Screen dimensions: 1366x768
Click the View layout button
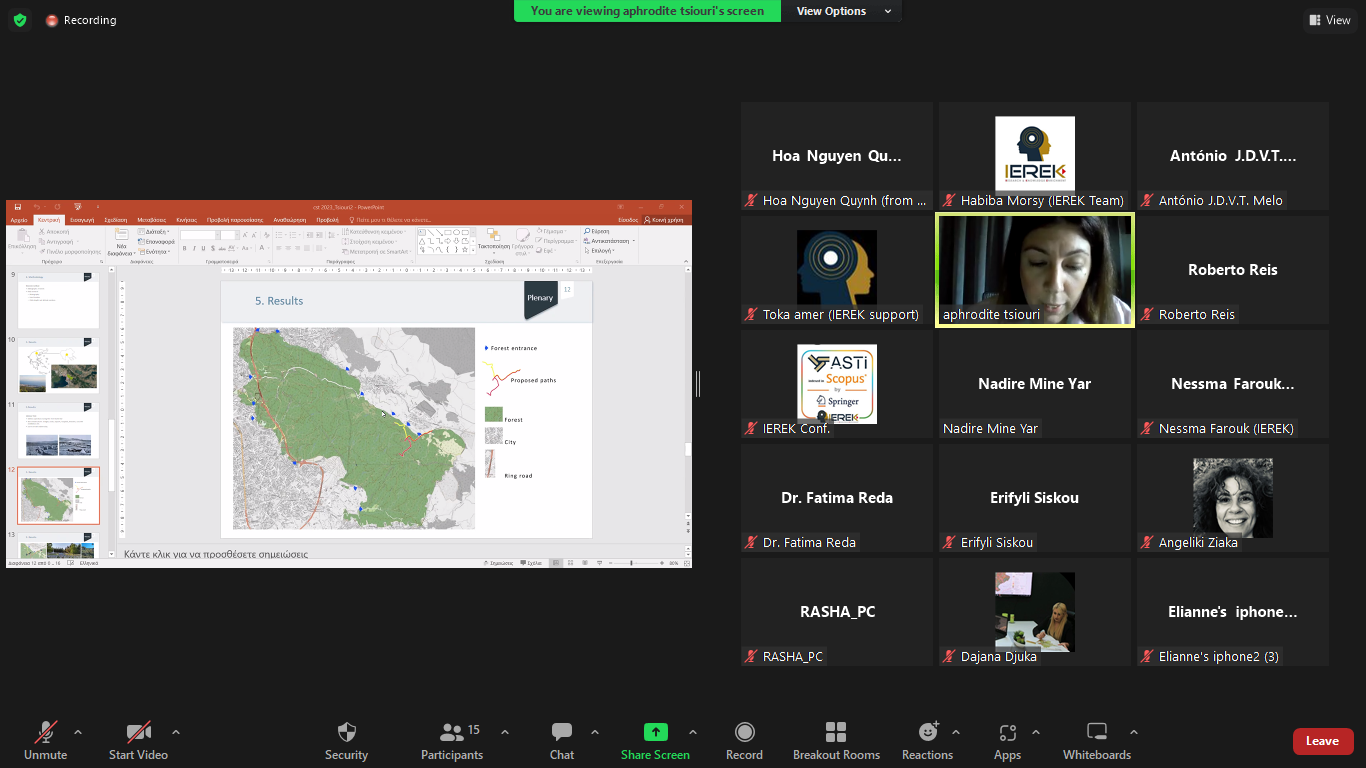(x=1329, y=20)
